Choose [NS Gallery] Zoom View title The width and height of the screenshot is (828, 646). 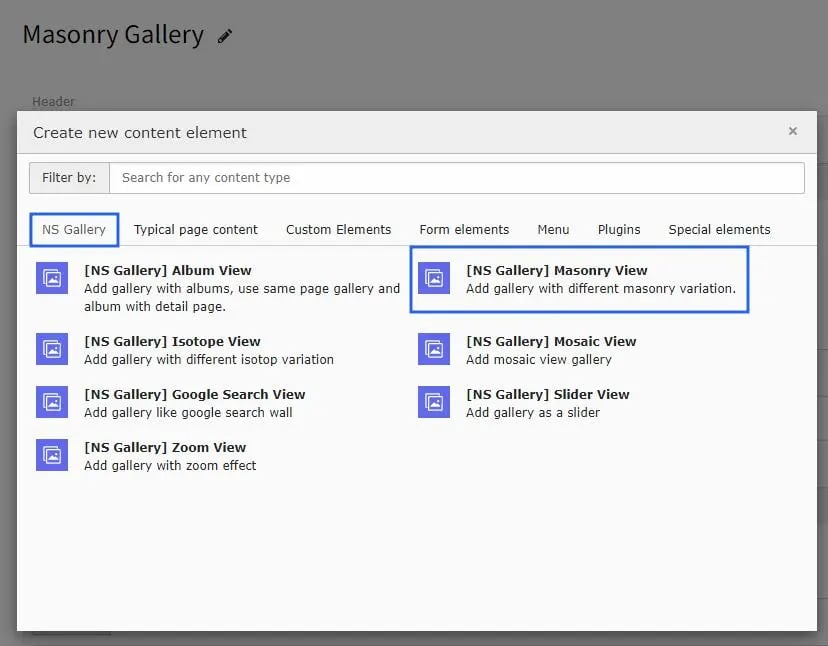pos(165,447)
